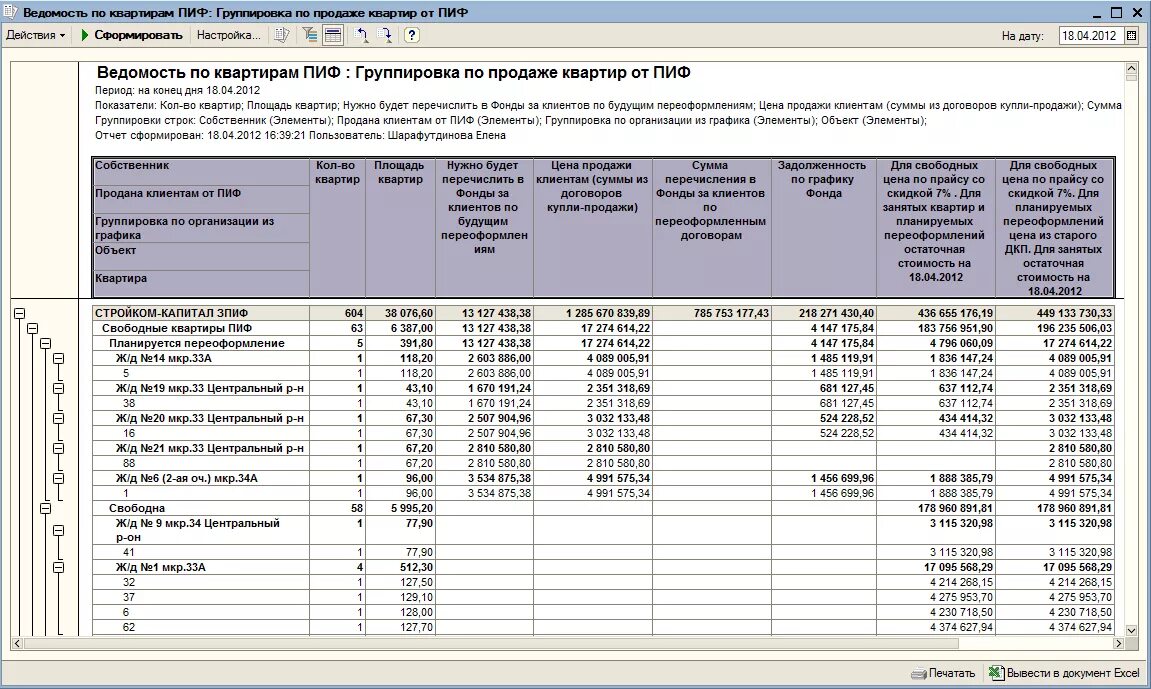This screenshot has height=689, width=1151.
Task: Click the save settings arrow icon
Action: coord(385,34)
